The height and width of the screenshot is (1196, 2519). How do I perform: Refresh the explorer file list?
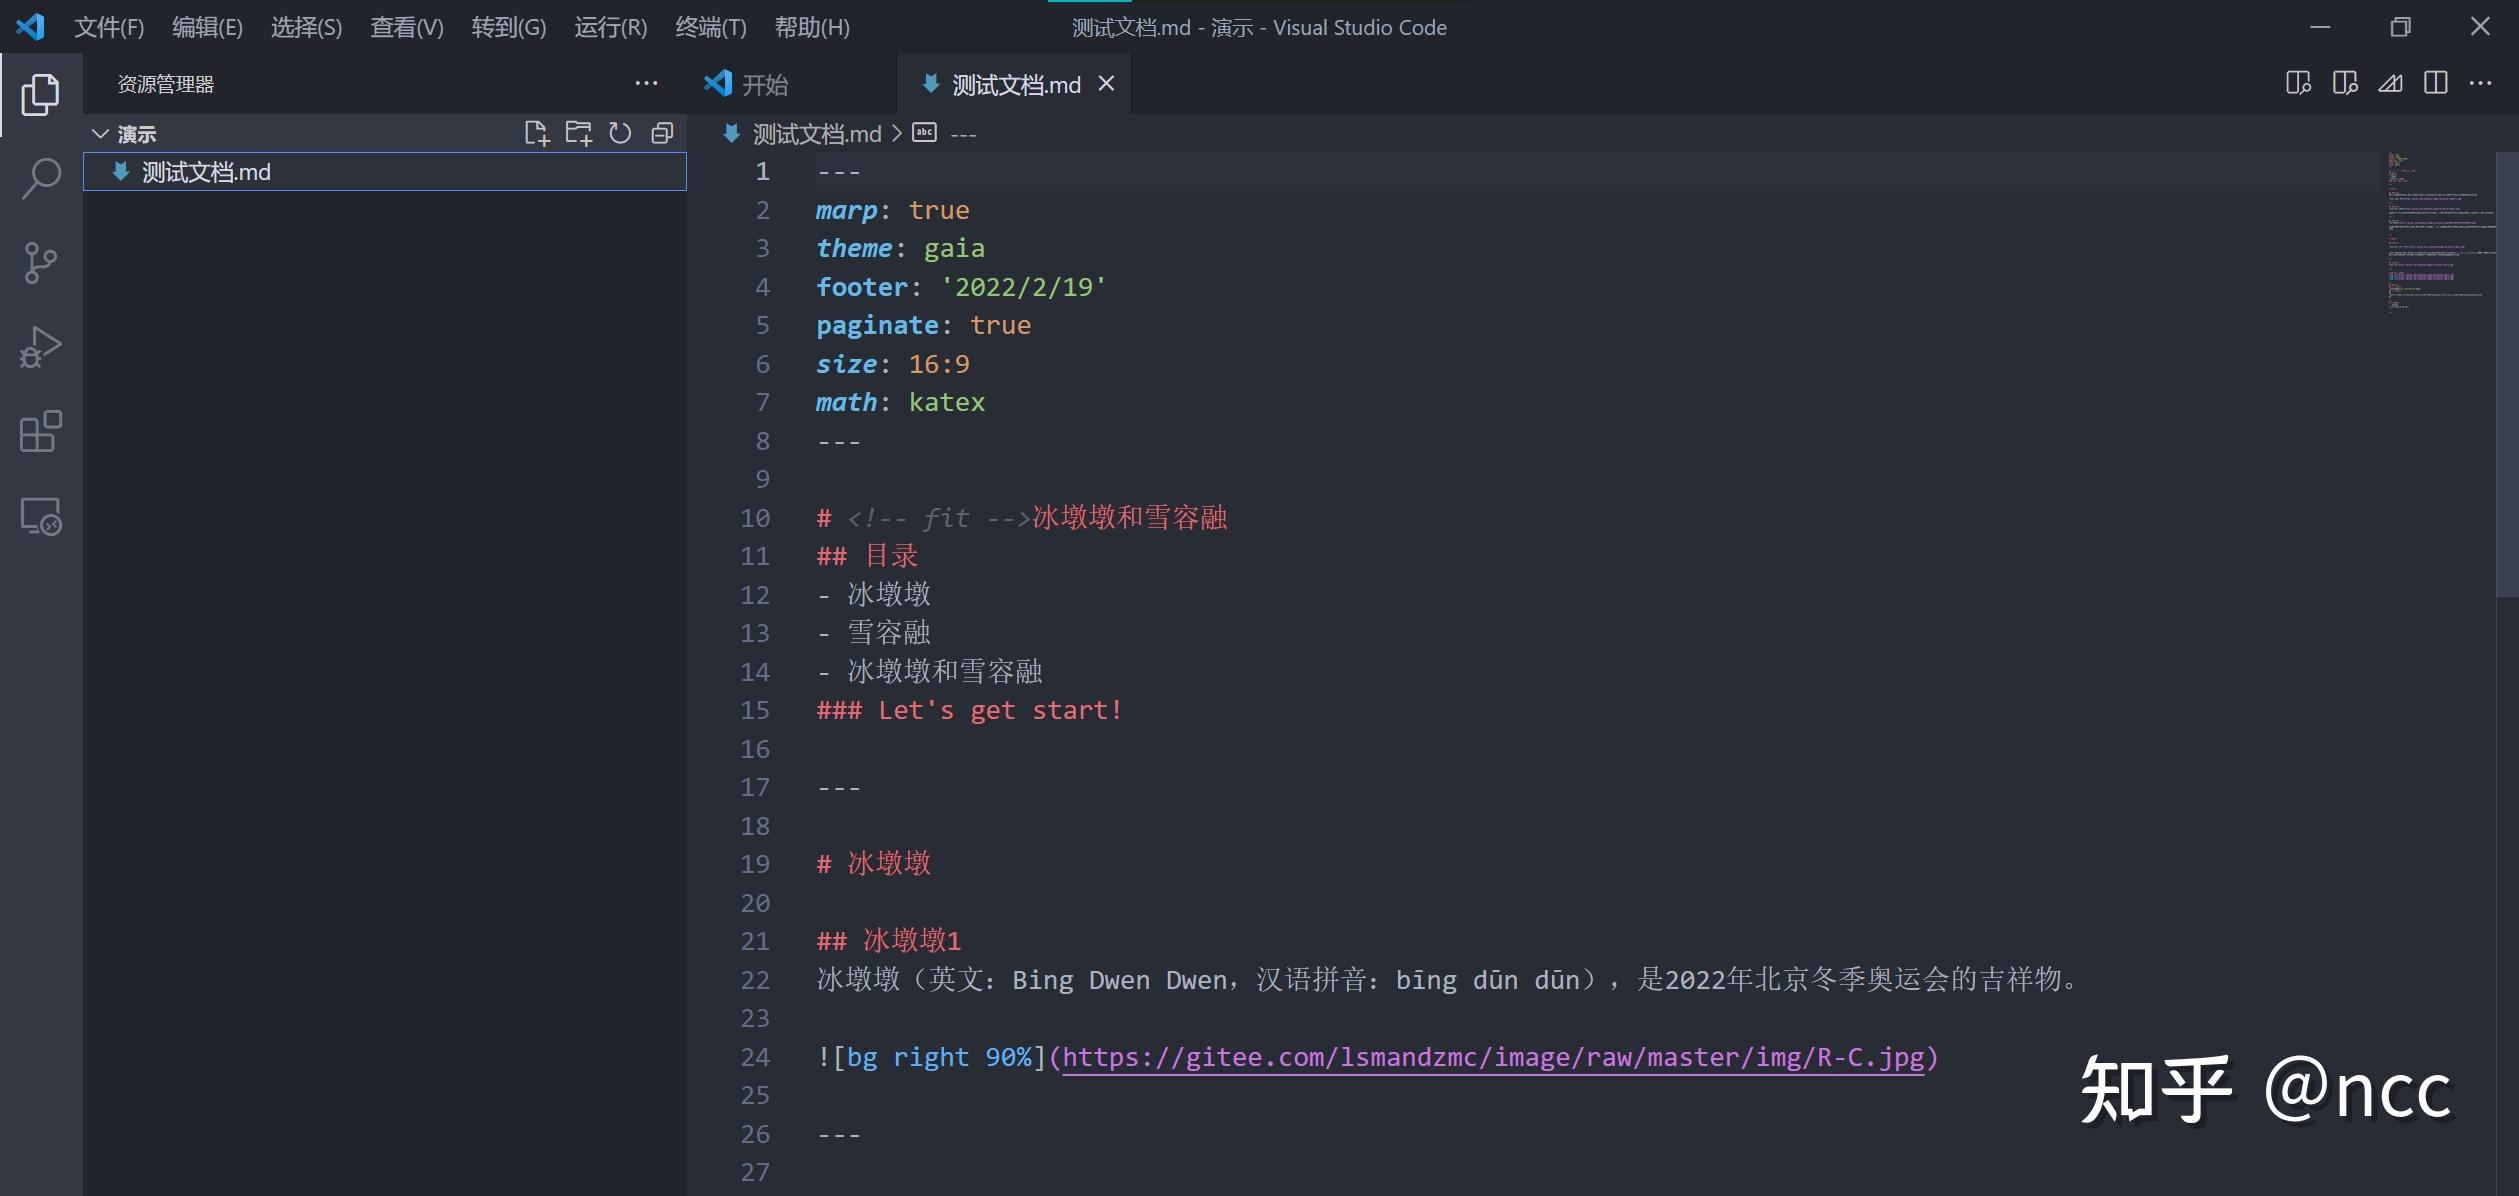tap(620, 133)
